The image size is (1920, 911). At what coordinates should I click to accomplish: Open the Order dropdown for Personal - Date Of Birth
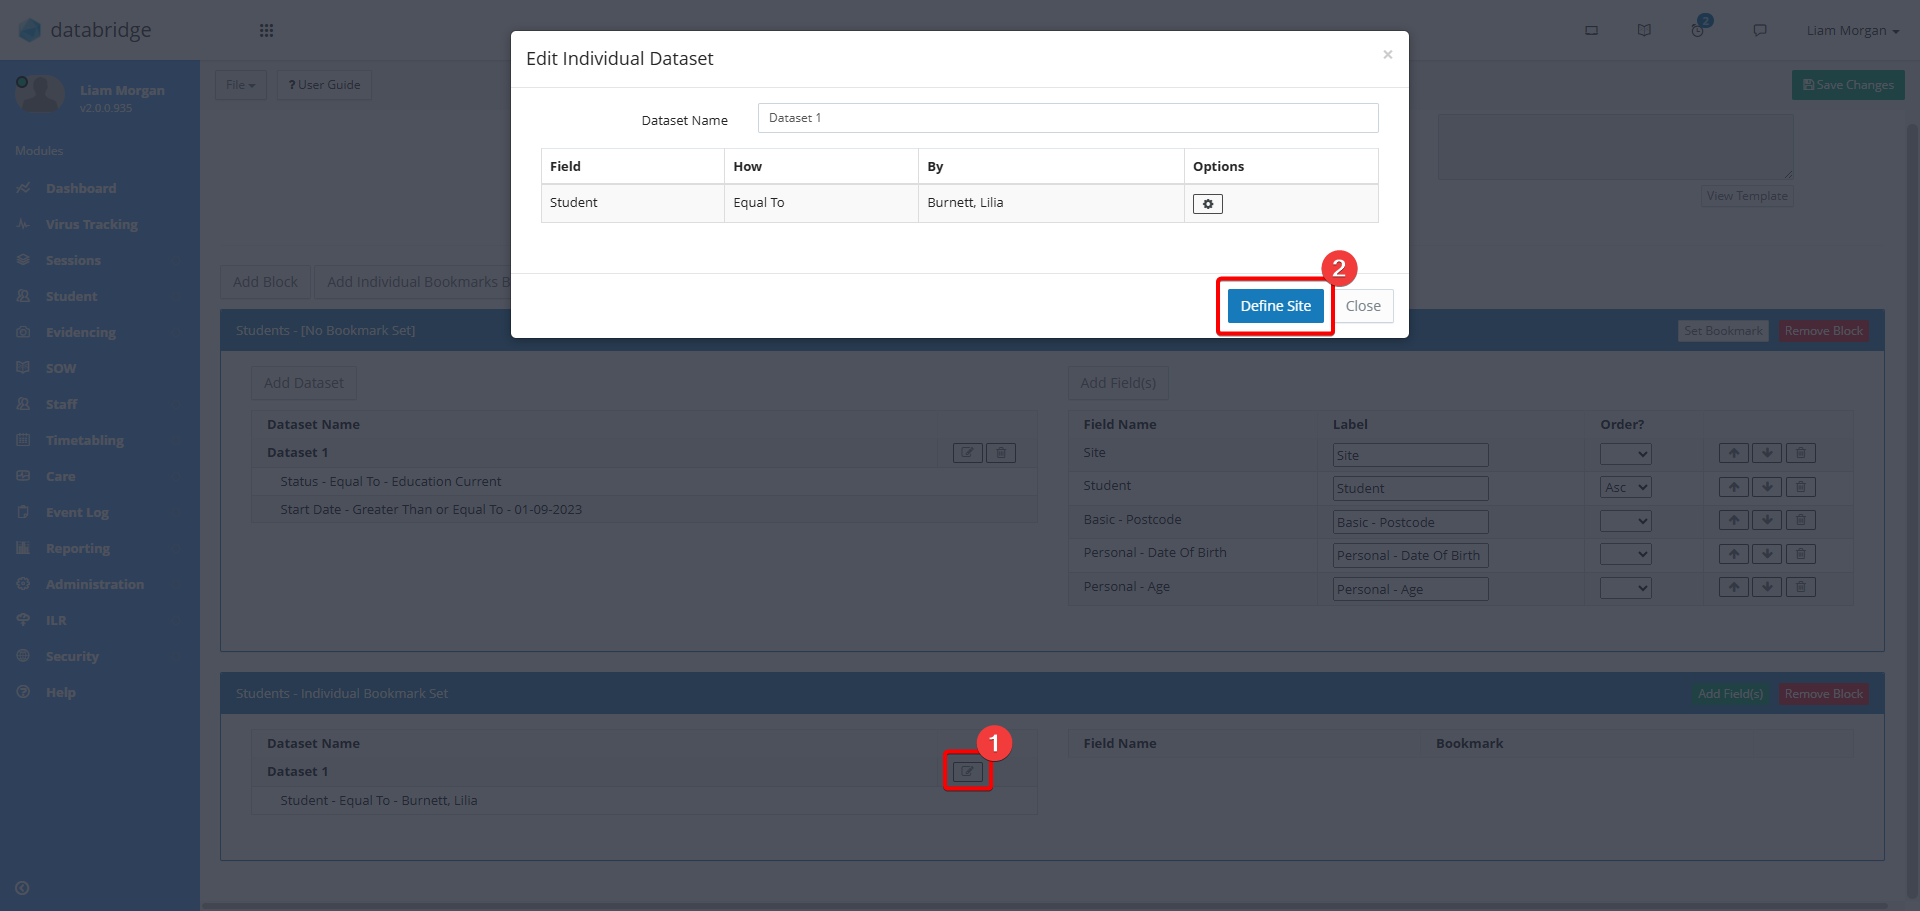click(1625, 554)
